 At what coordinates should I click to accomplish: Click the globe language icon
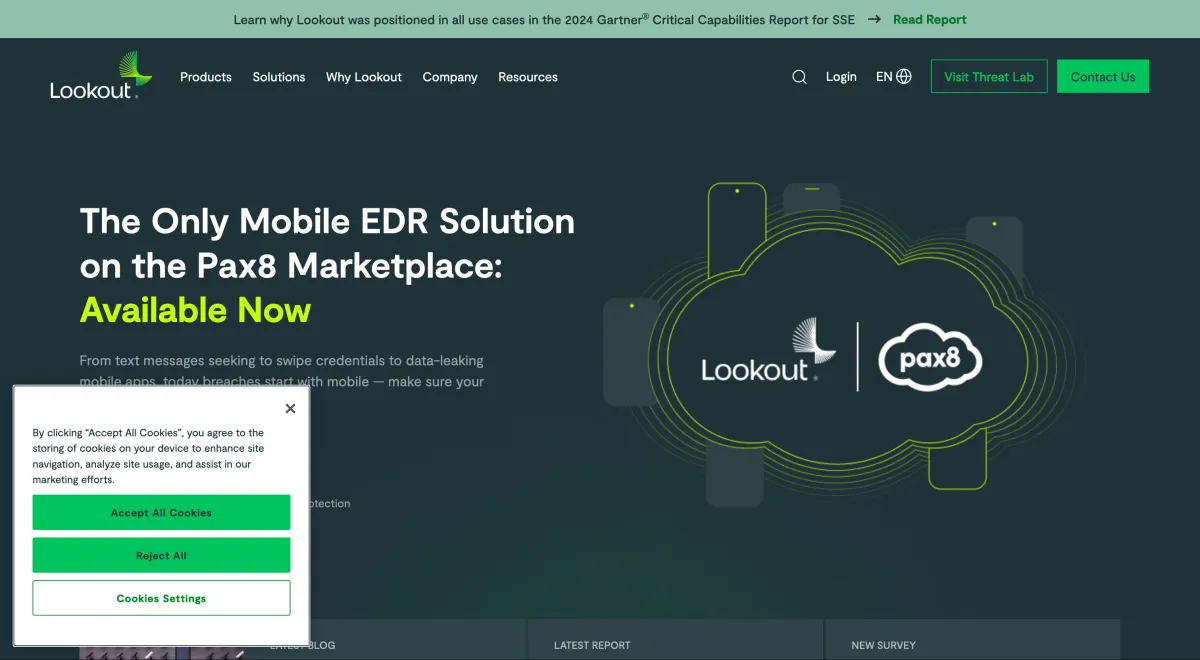point(904,76)
